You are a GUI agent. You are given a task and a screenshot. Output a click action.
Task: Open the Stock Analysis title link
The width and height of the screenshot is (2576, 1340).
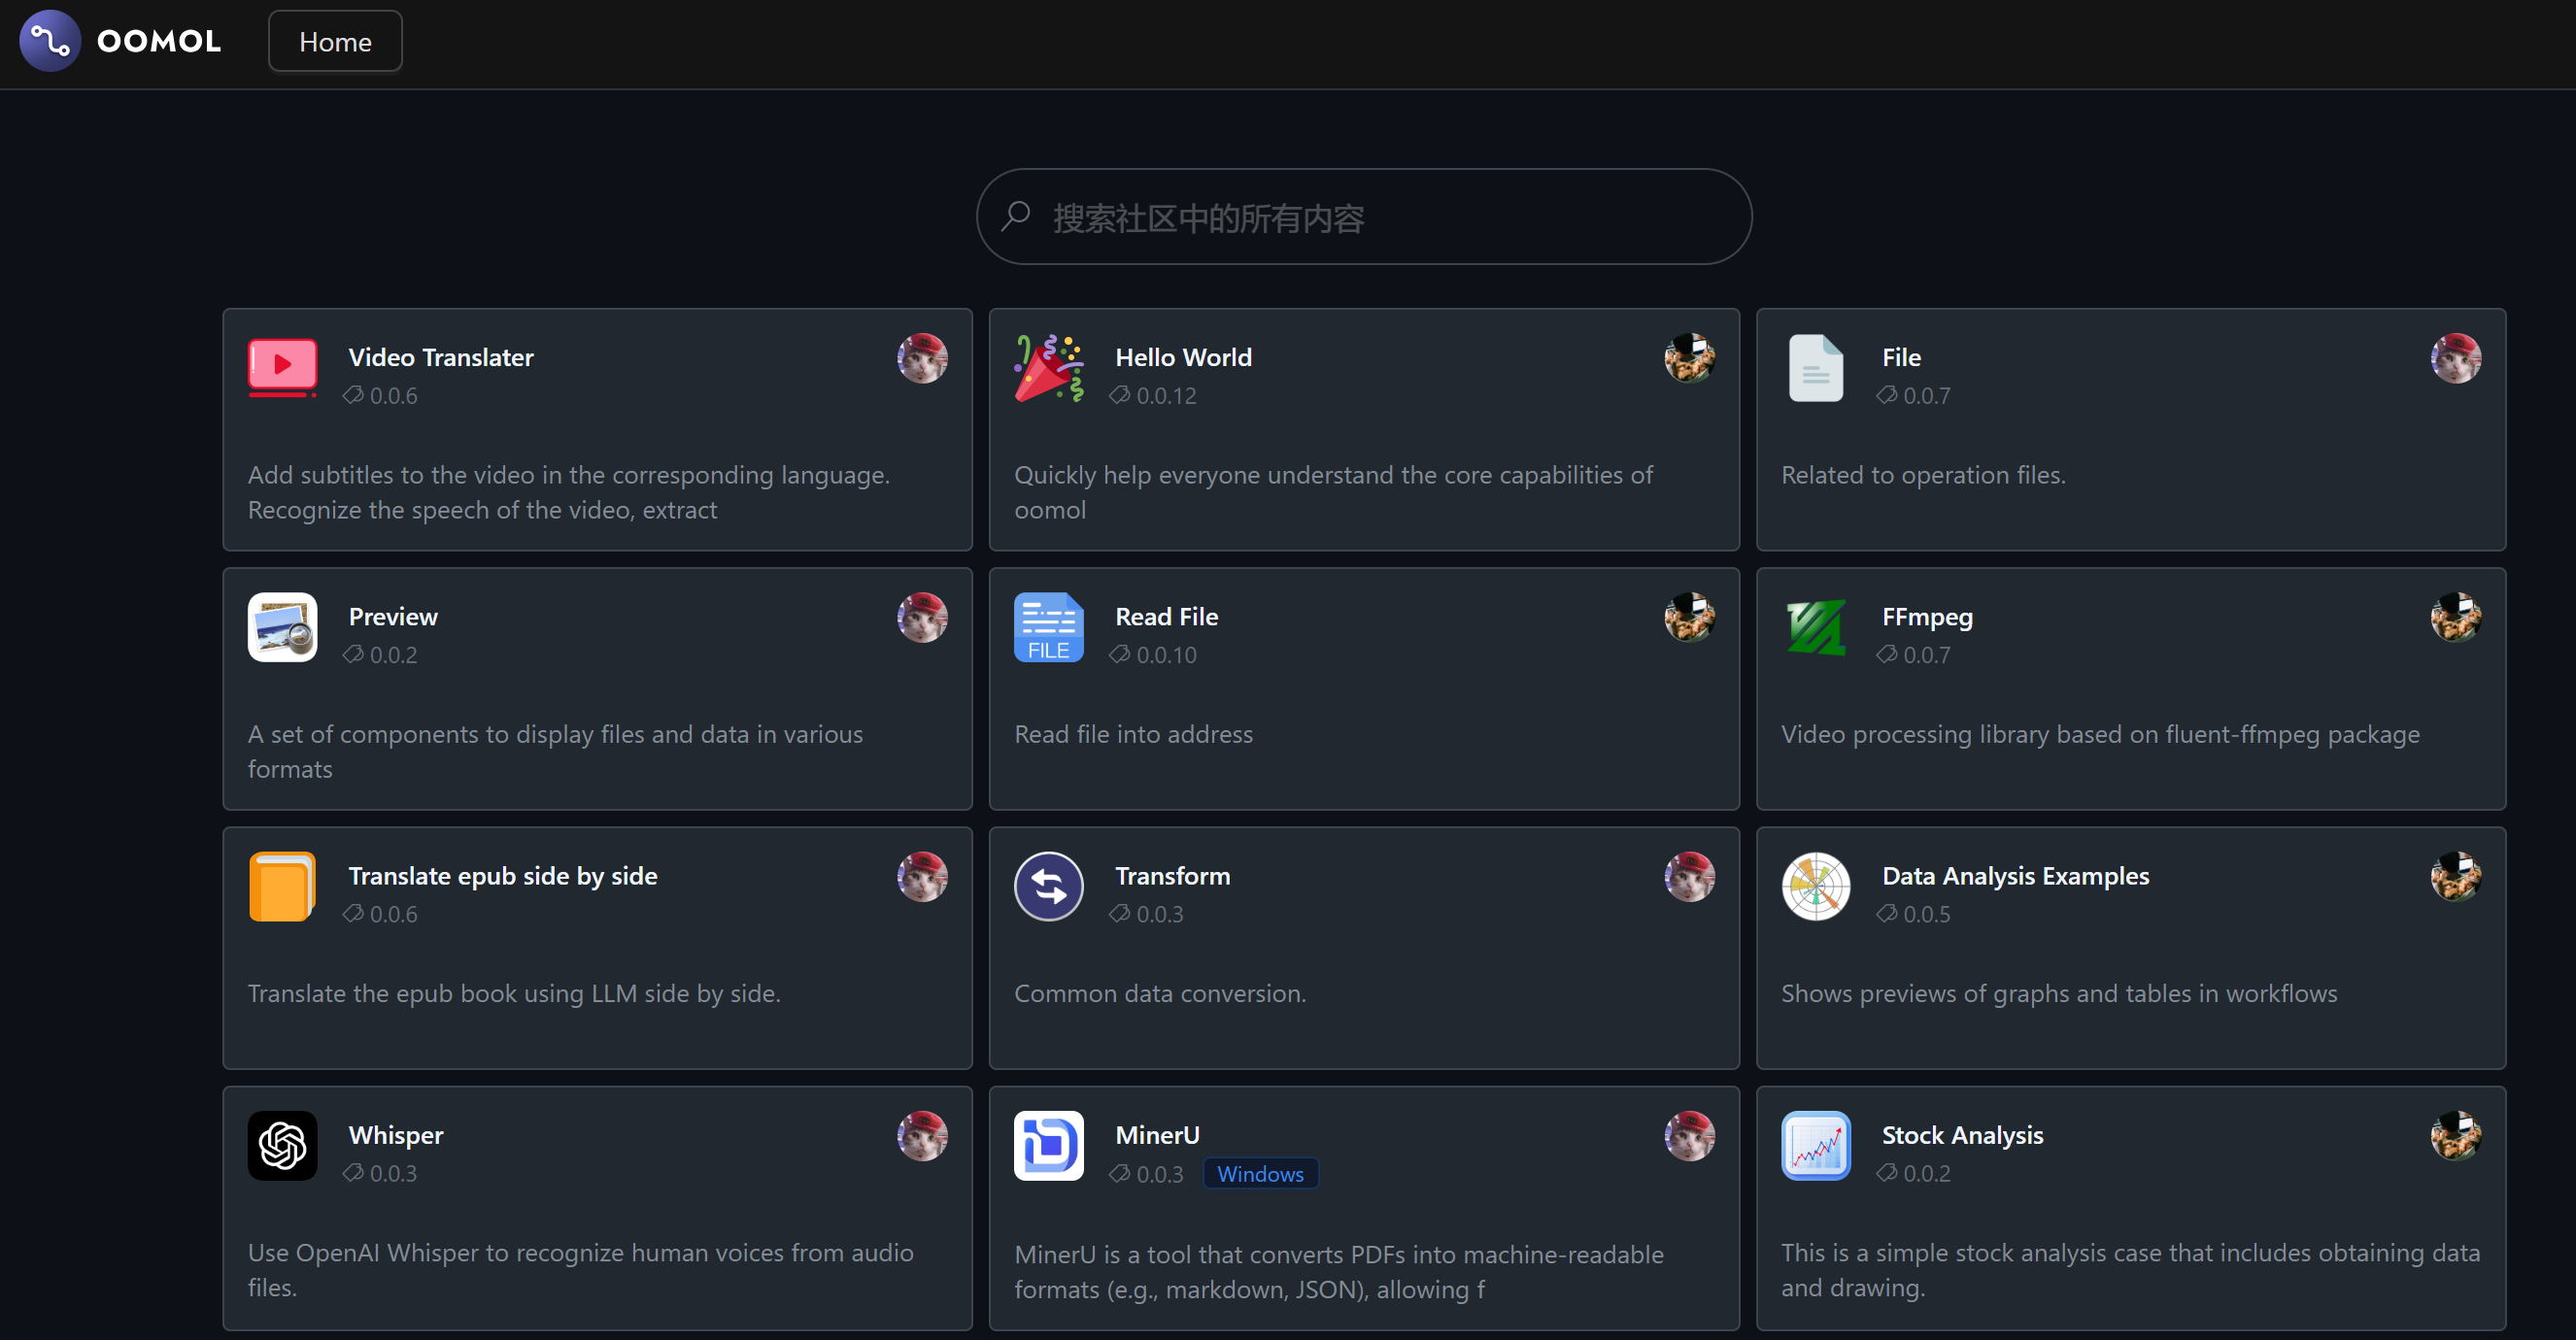click(1962, 1135)
